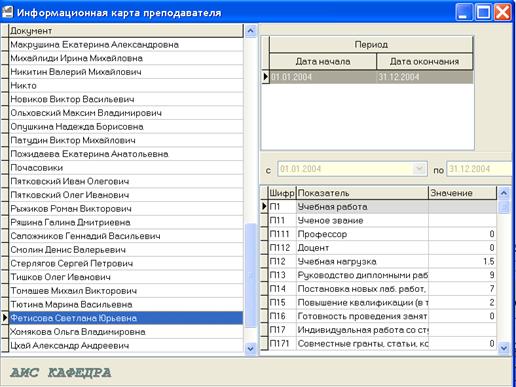Click the Дата начала column header

coord(323,61)
